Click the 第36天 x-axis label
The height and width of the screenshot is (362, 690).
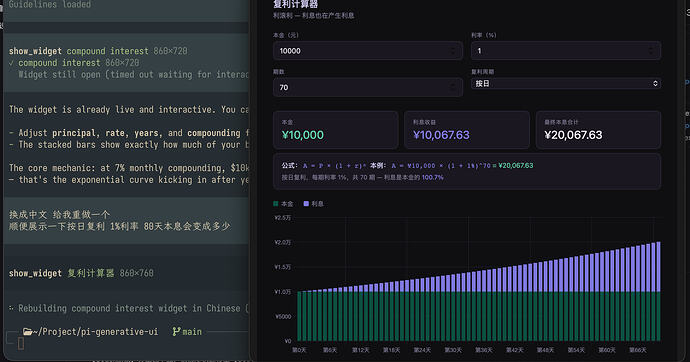(484, 350)
